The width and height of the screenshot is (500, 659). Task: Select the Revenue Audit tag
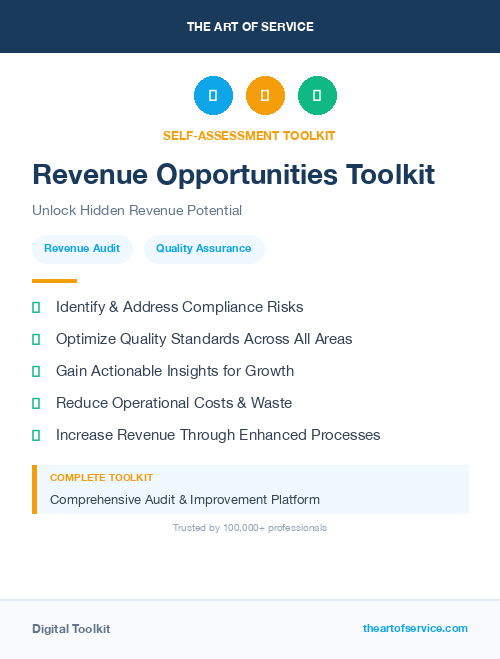82,249
